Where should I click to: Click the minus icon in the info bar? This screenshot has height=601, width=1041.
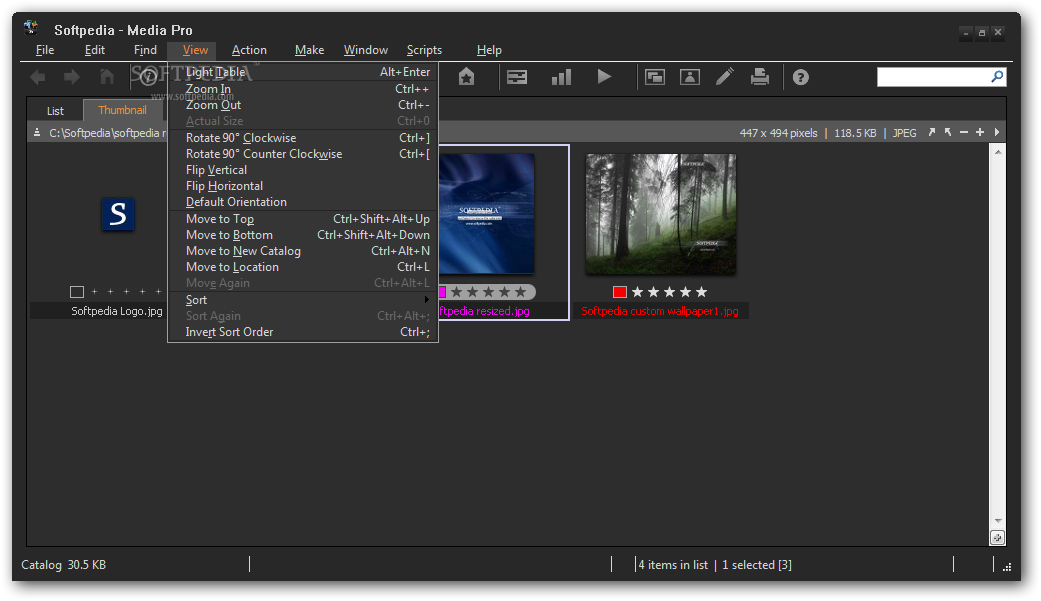pos(964,132)
